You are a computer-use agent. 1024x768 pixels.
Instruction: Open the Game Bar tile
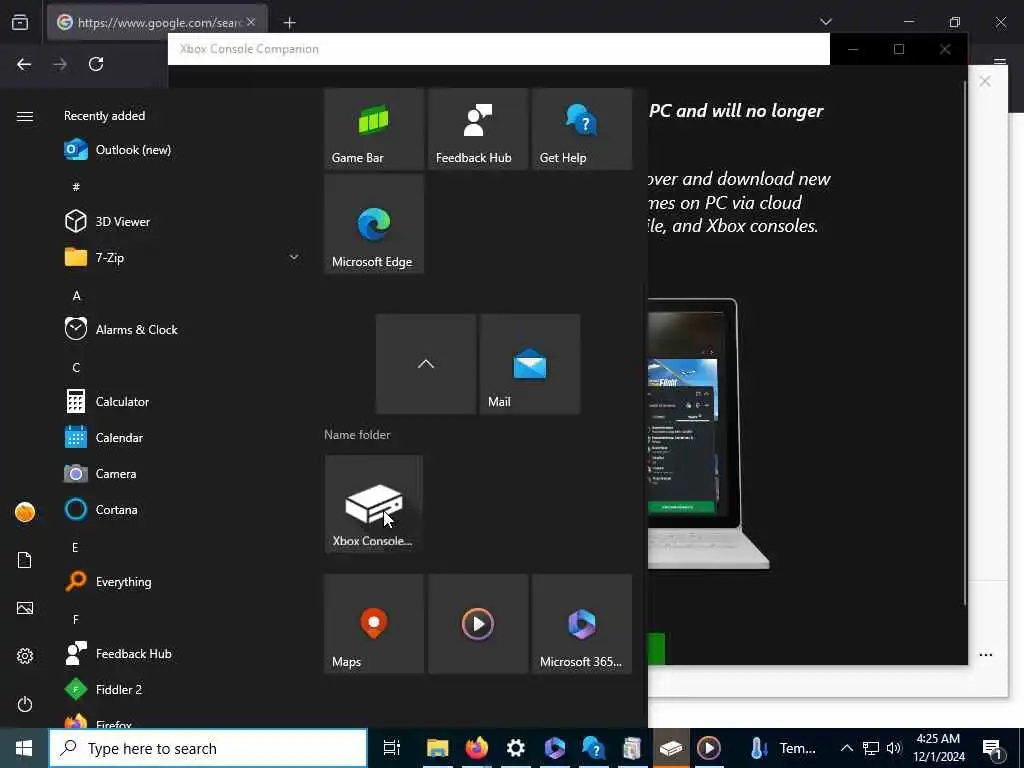coord(374,129)
